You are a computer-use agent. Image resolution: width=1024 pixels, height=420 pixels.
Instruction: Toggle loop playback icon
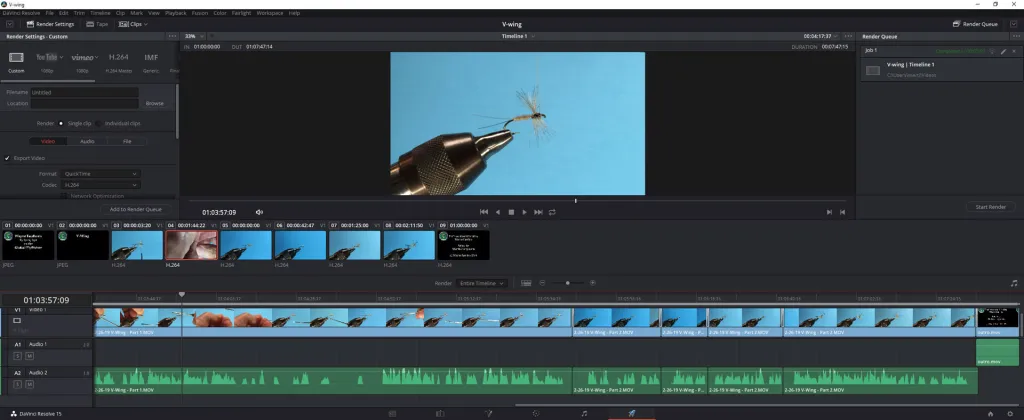click(551, 212)
